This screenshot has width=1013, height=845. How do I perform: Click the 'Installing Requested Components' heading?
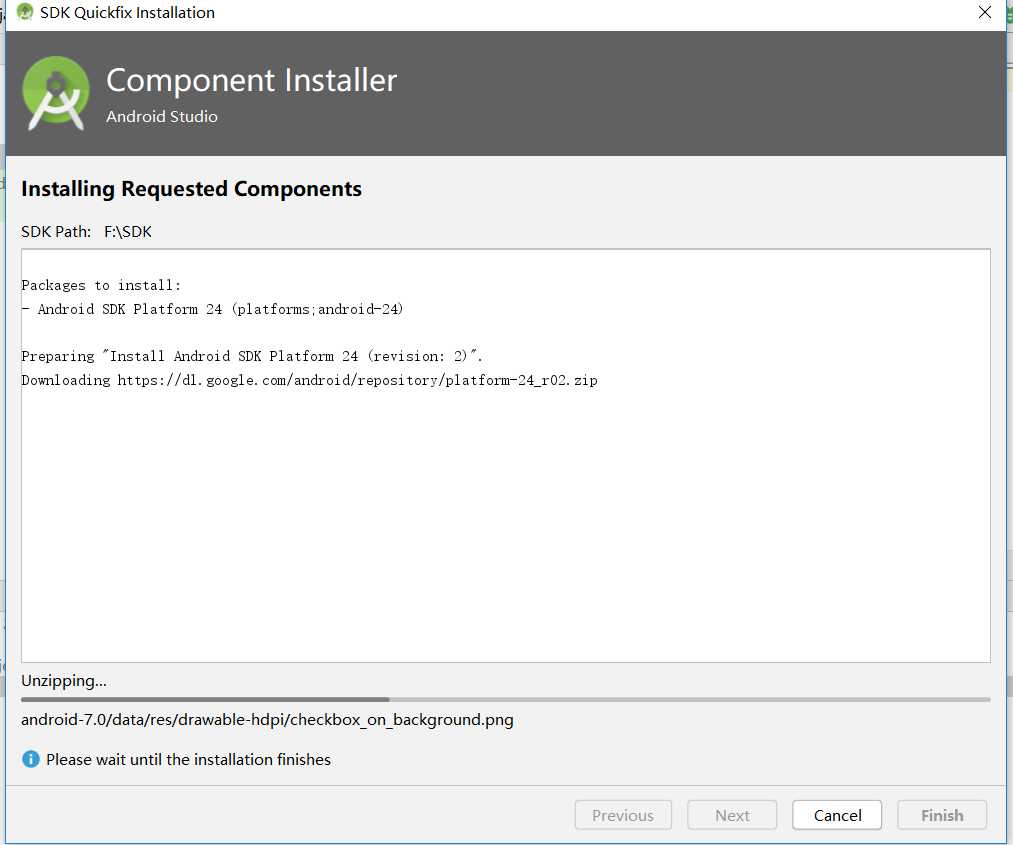point(191,189)
